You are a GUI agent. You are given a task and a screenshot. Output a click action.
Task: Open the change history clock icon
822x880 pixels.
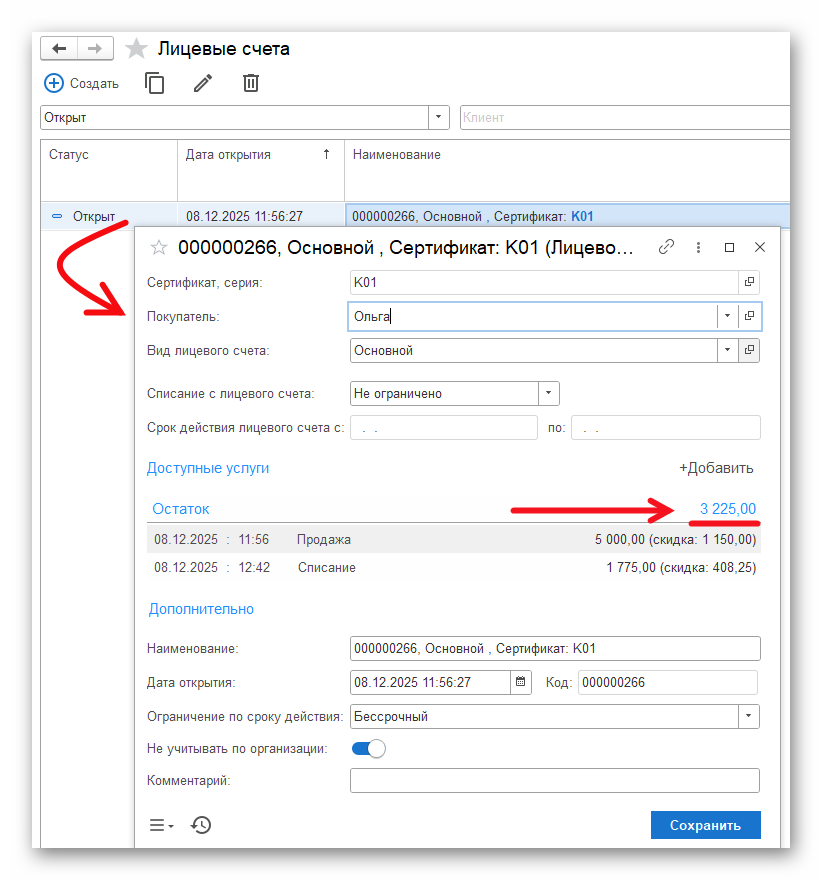click(201, 825)
